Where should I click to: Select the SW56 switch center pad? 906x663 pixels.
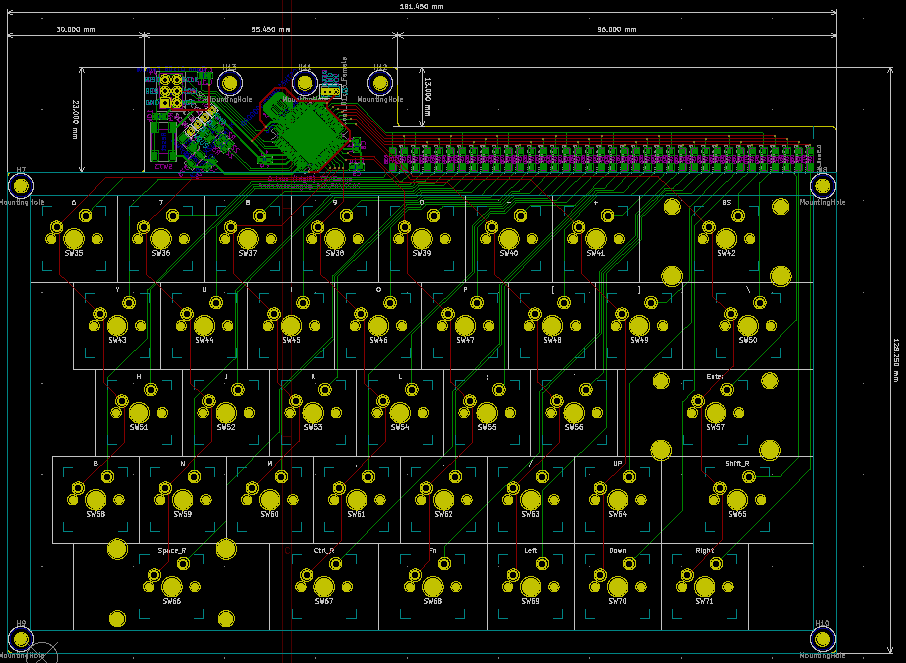(x=574, y=413)
